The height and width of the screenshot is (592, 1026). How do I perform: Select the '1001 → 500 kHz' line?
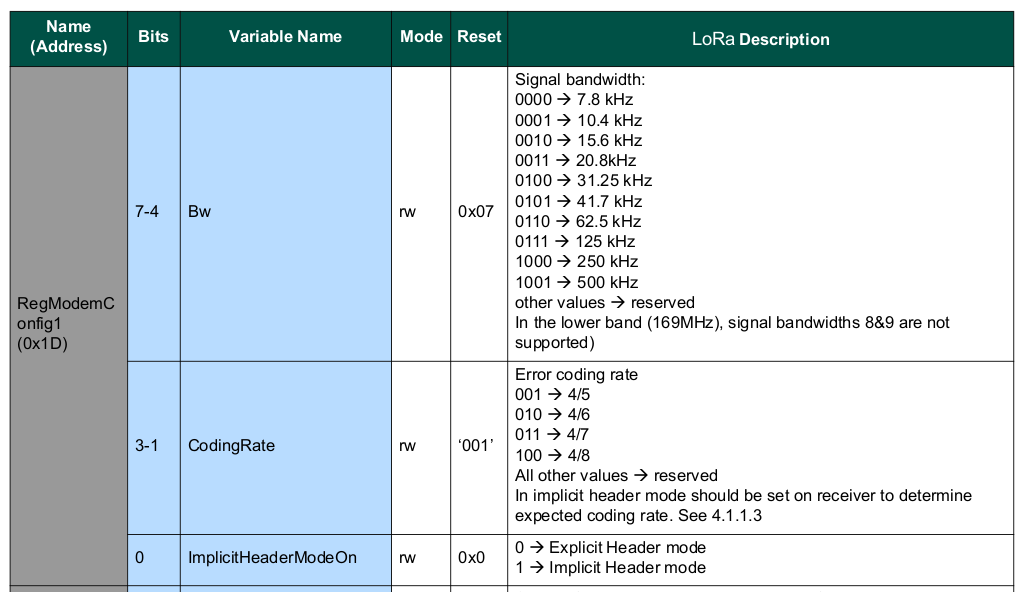(576, 283)
